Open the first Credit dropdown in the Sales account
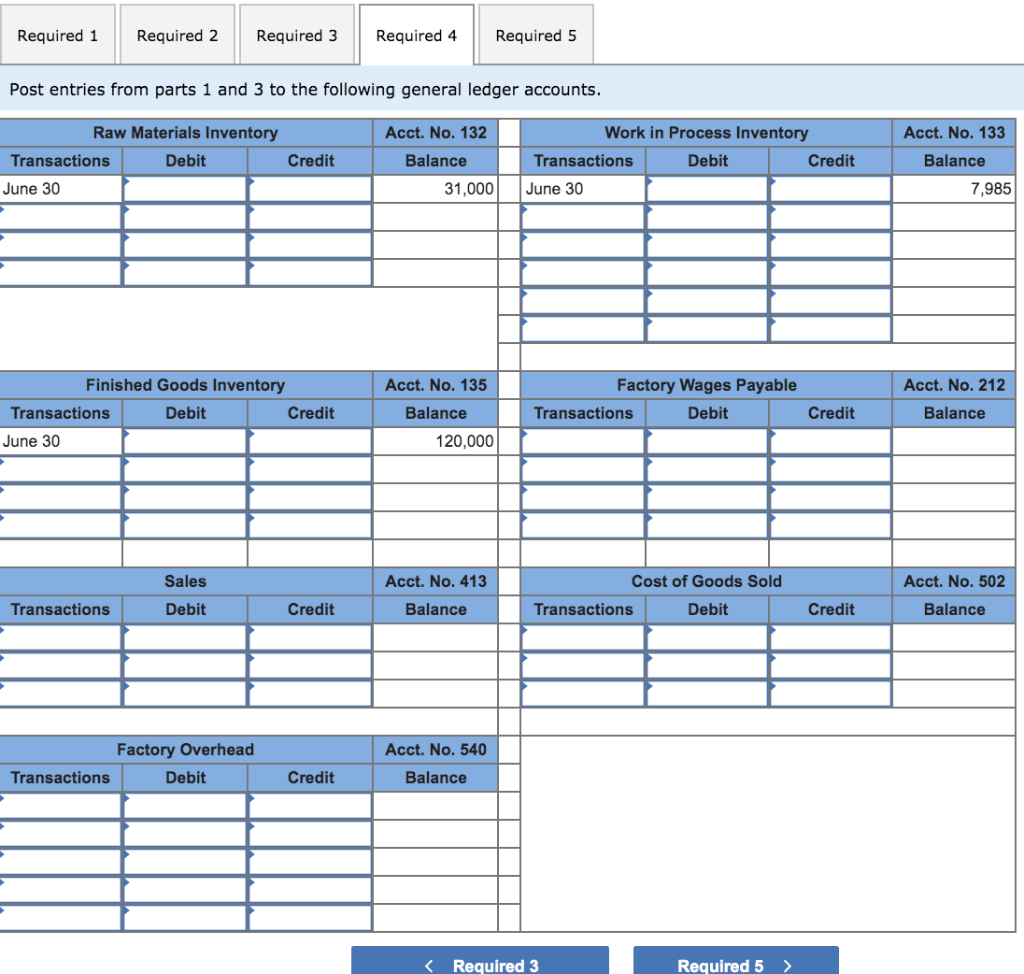The width and height of the screenshot is (1024, 974). click(310, 635)
